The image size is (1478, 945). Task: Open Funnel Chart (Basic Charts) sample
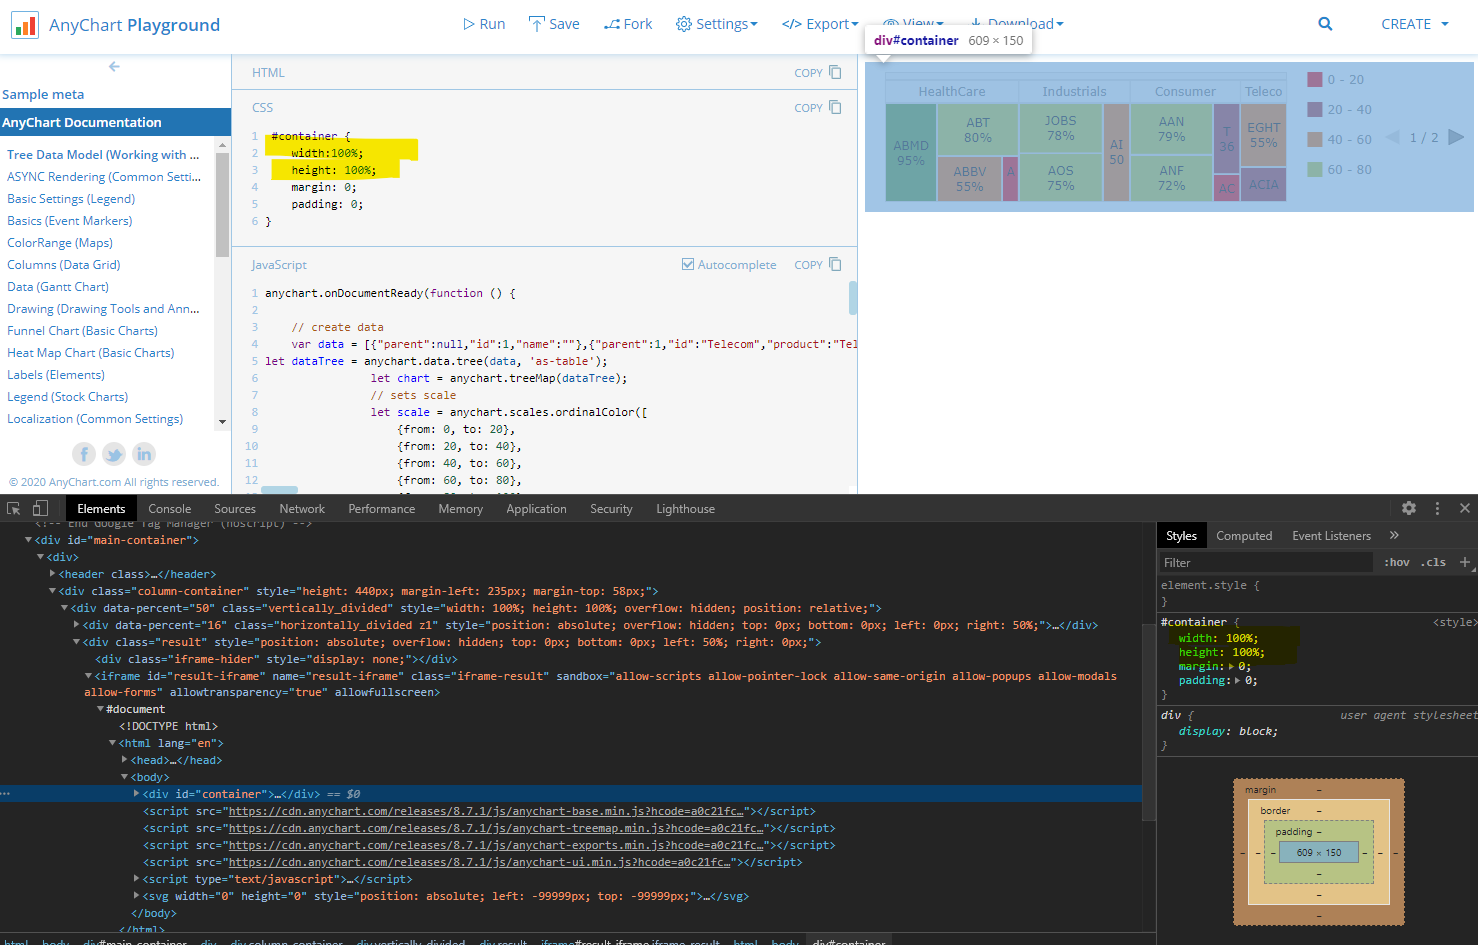click(82, 331)
